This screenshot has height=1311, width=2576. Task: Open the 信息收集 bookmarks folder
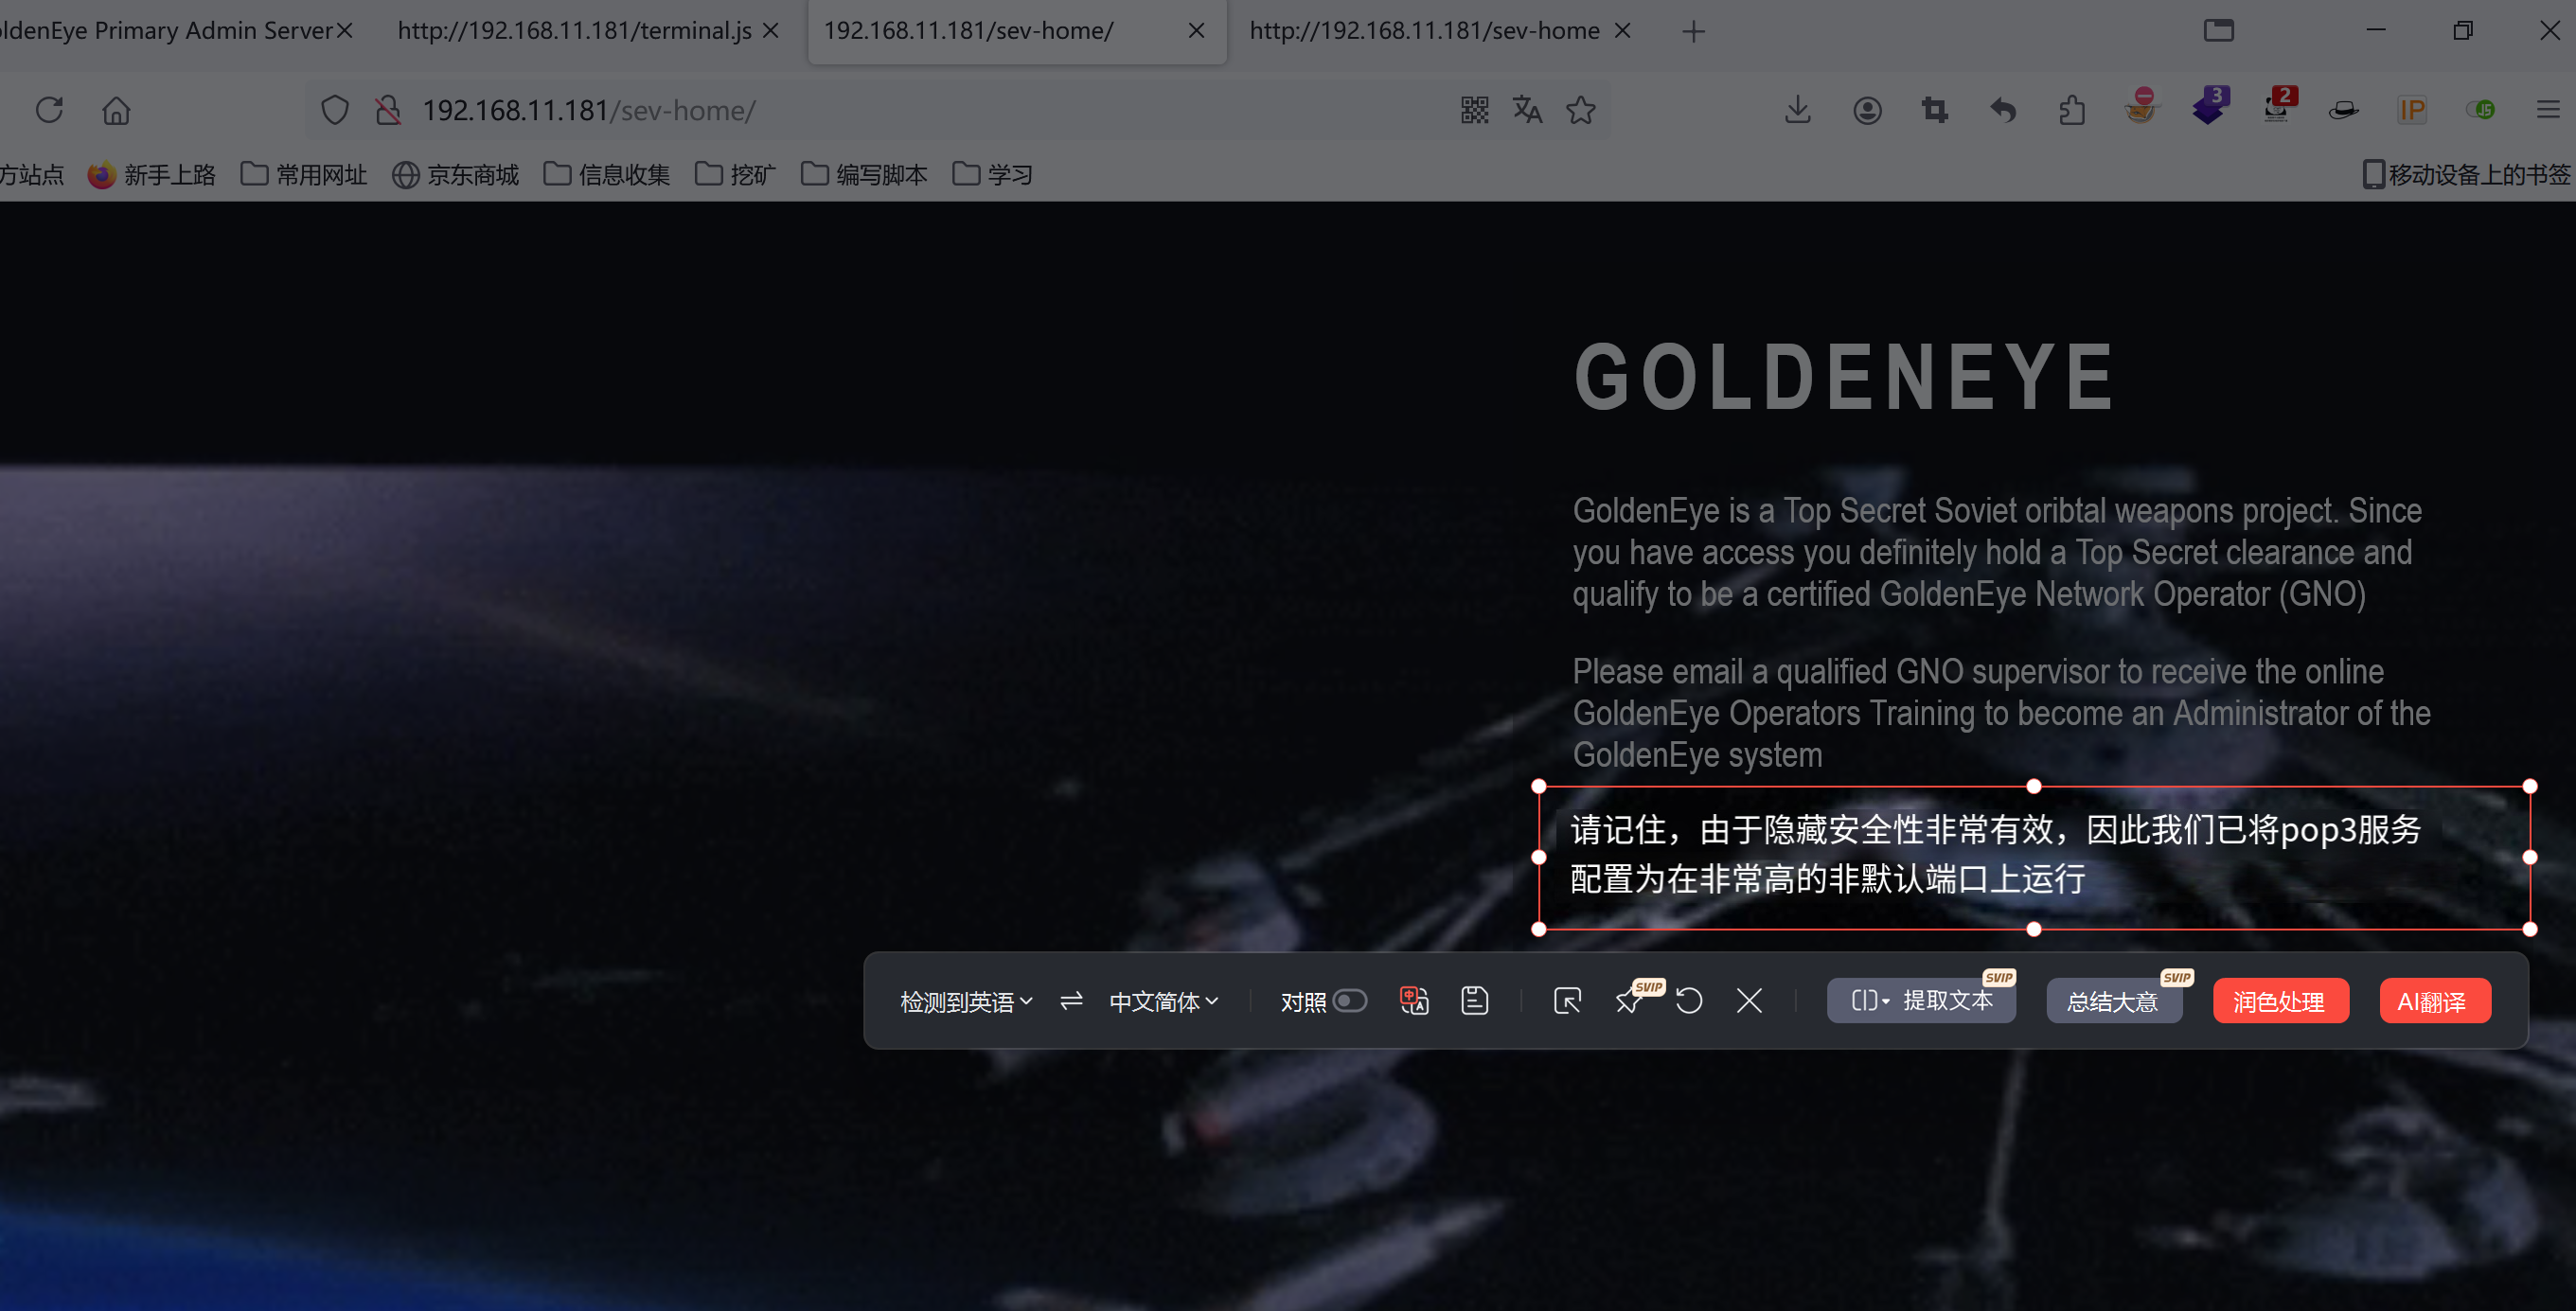point(607,175)
